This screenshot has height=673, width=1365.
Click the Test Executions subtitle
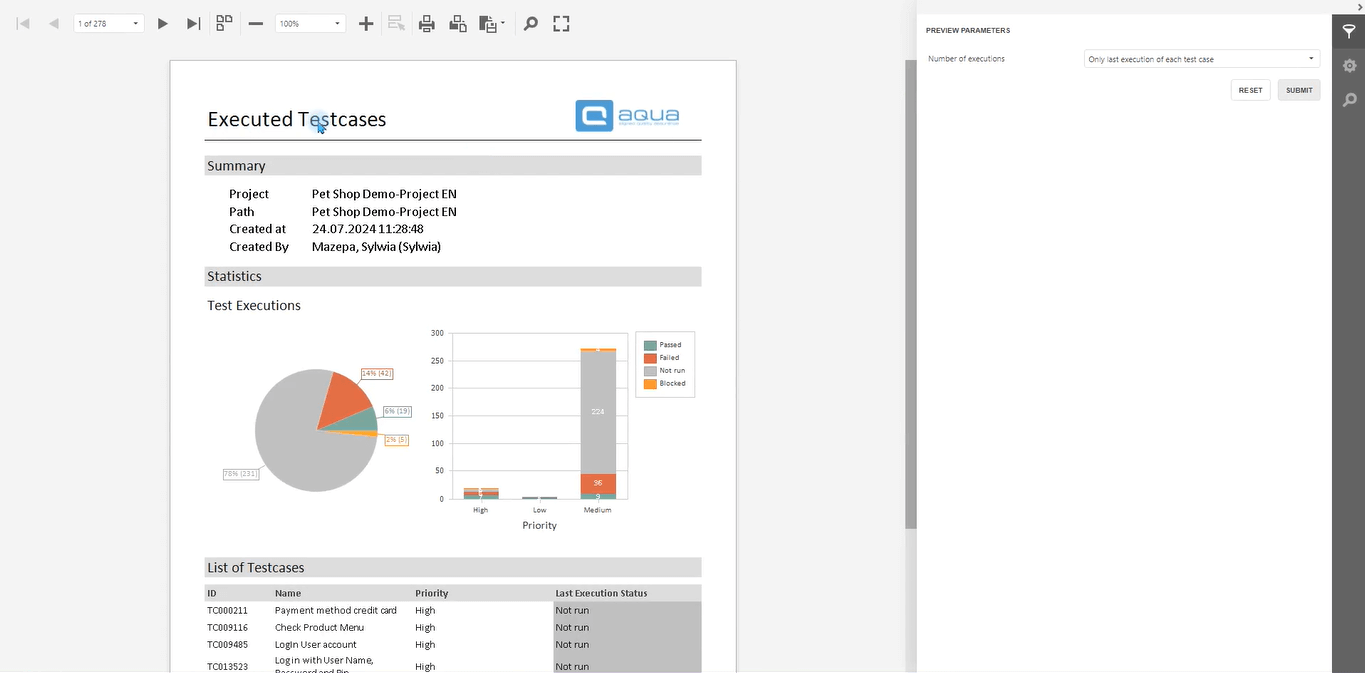click(254, 306)
